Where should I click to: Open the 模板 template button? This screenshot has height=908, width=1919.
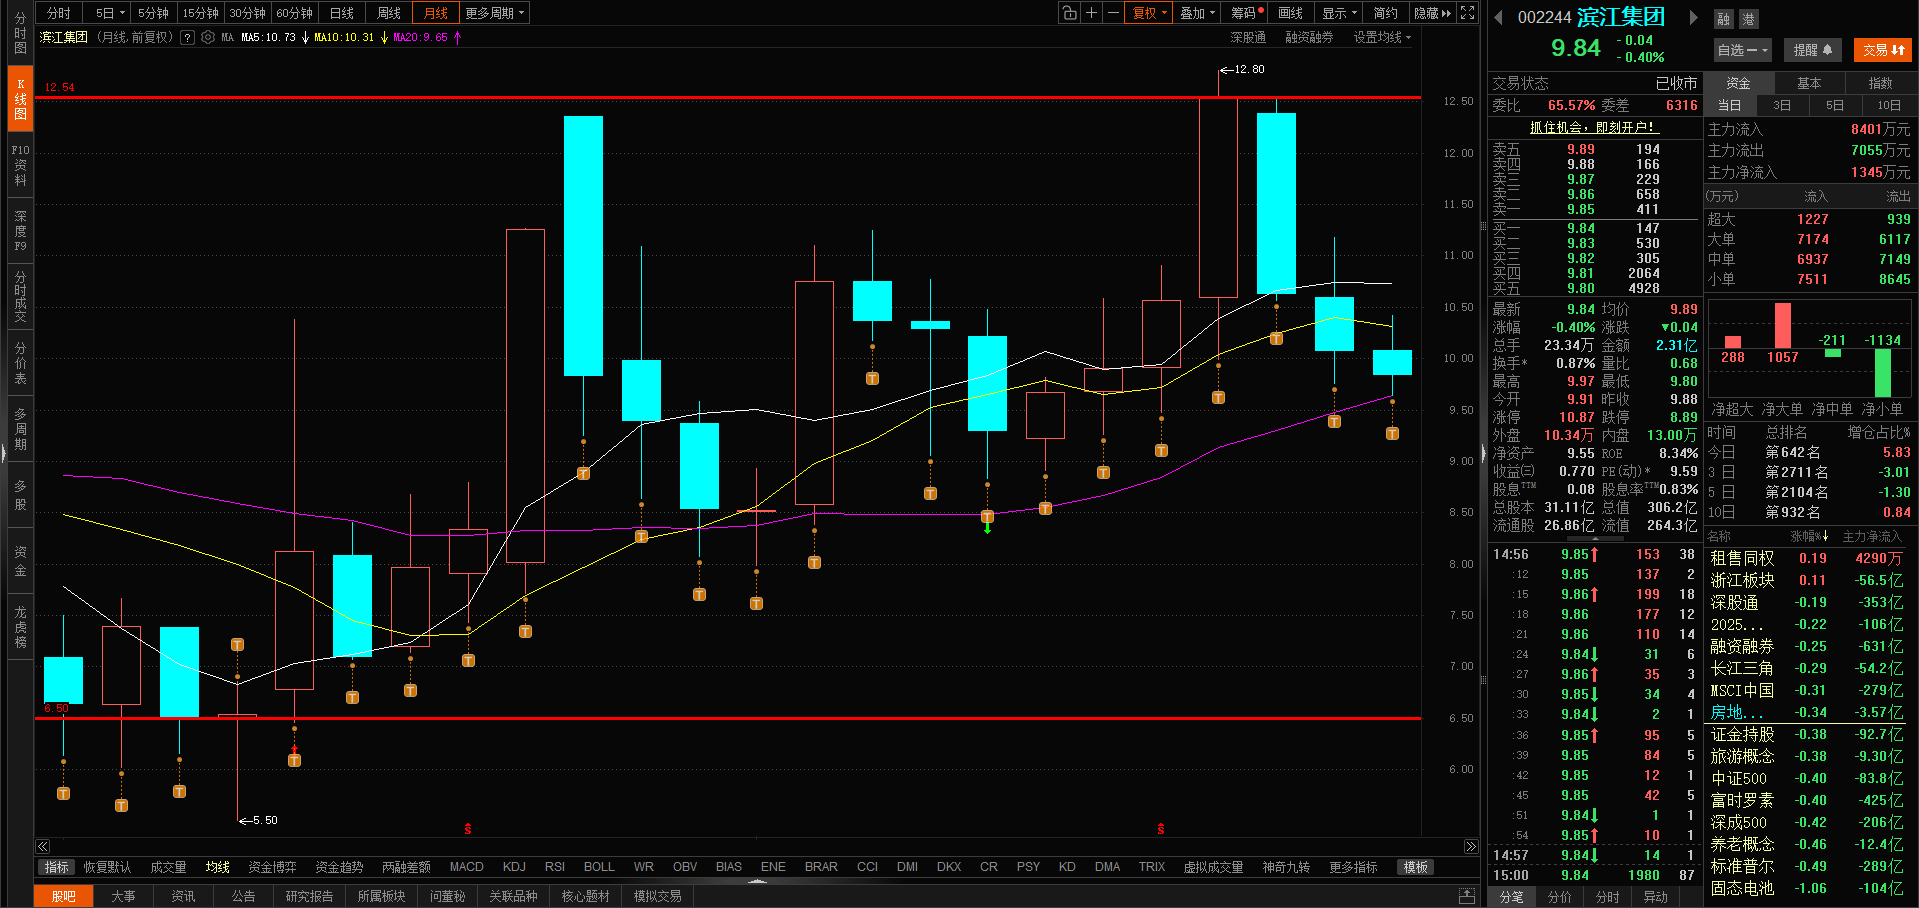(x=1416, y=867)
